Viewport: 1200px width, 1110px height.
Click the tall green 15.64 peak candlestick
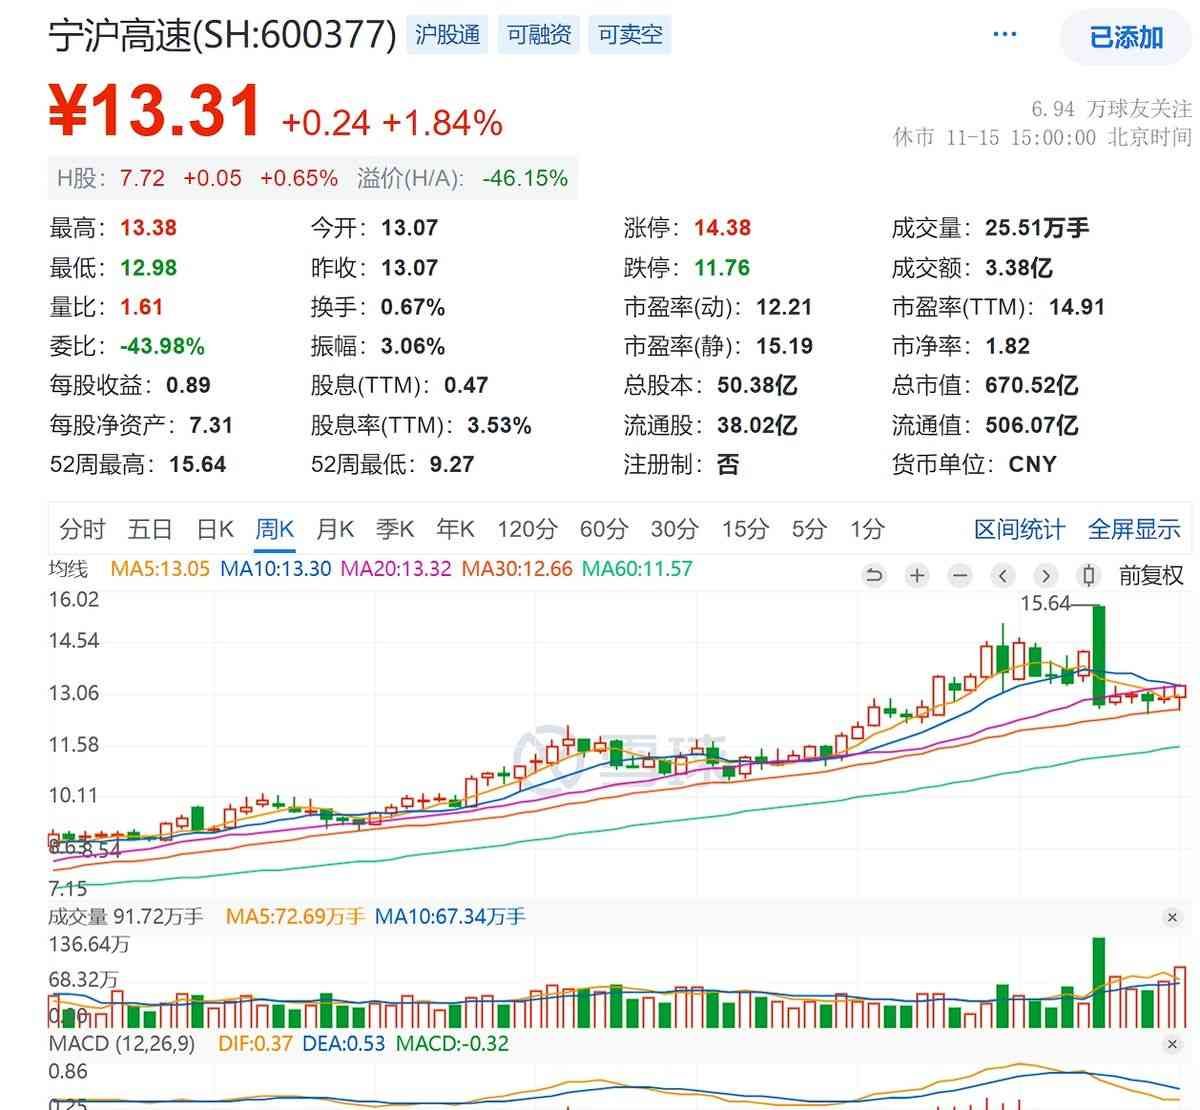tap(1099, 655)
